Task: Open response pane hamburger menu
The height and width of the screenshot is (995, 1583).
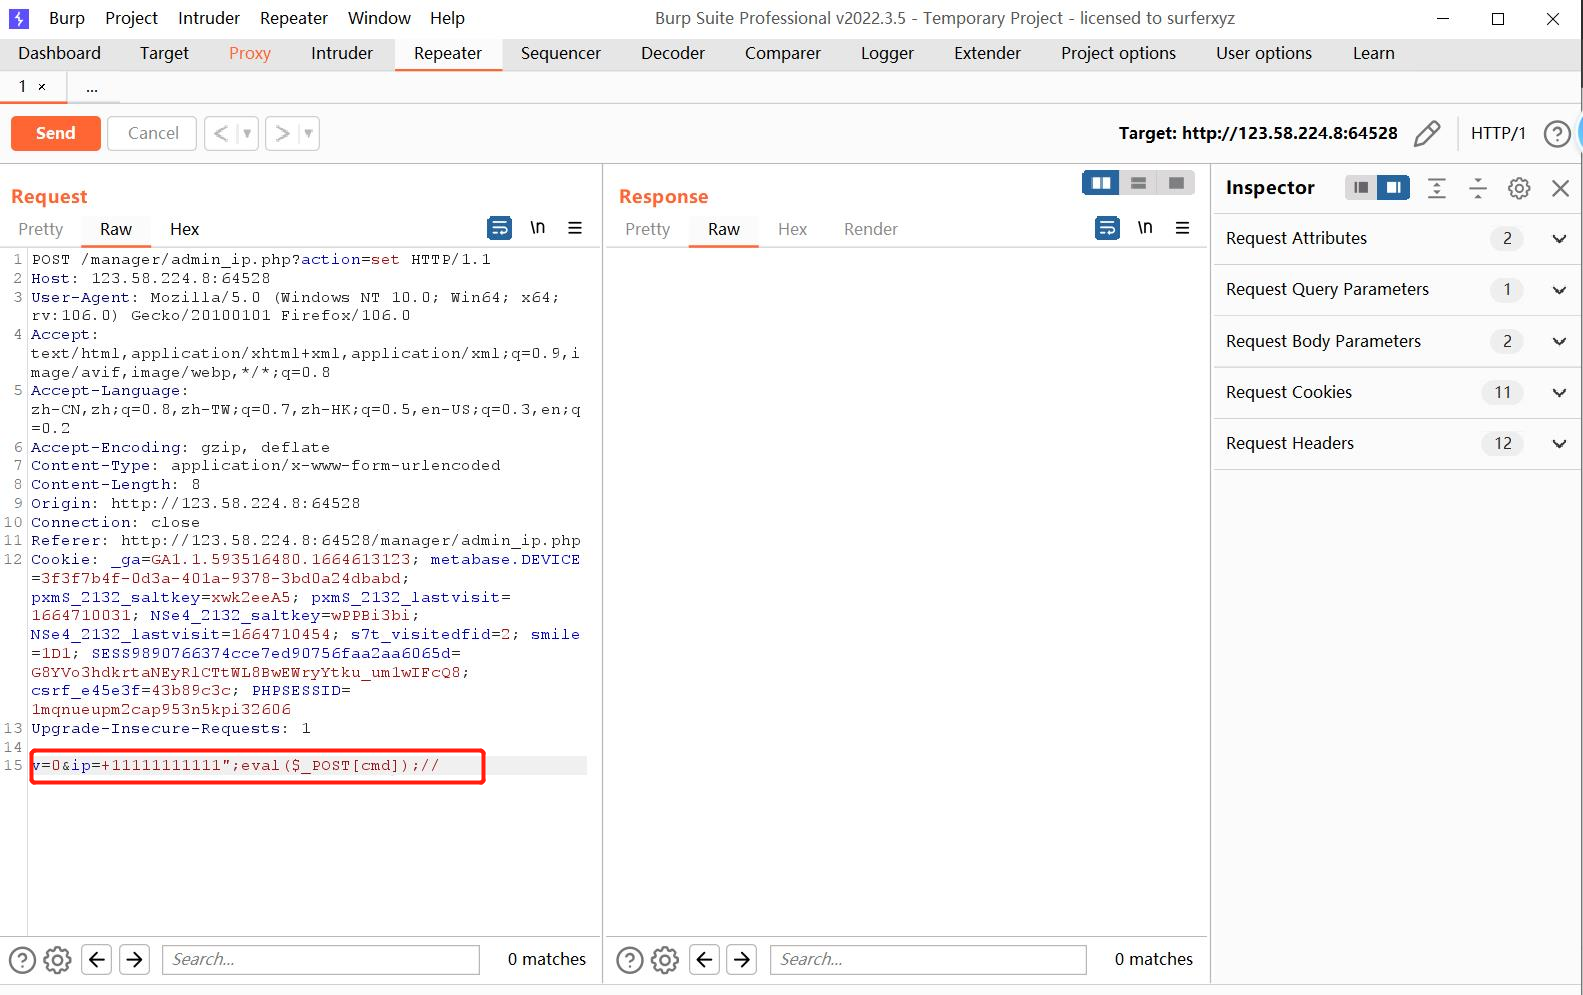Action: pyautogui.click(x=1182, y=228)
